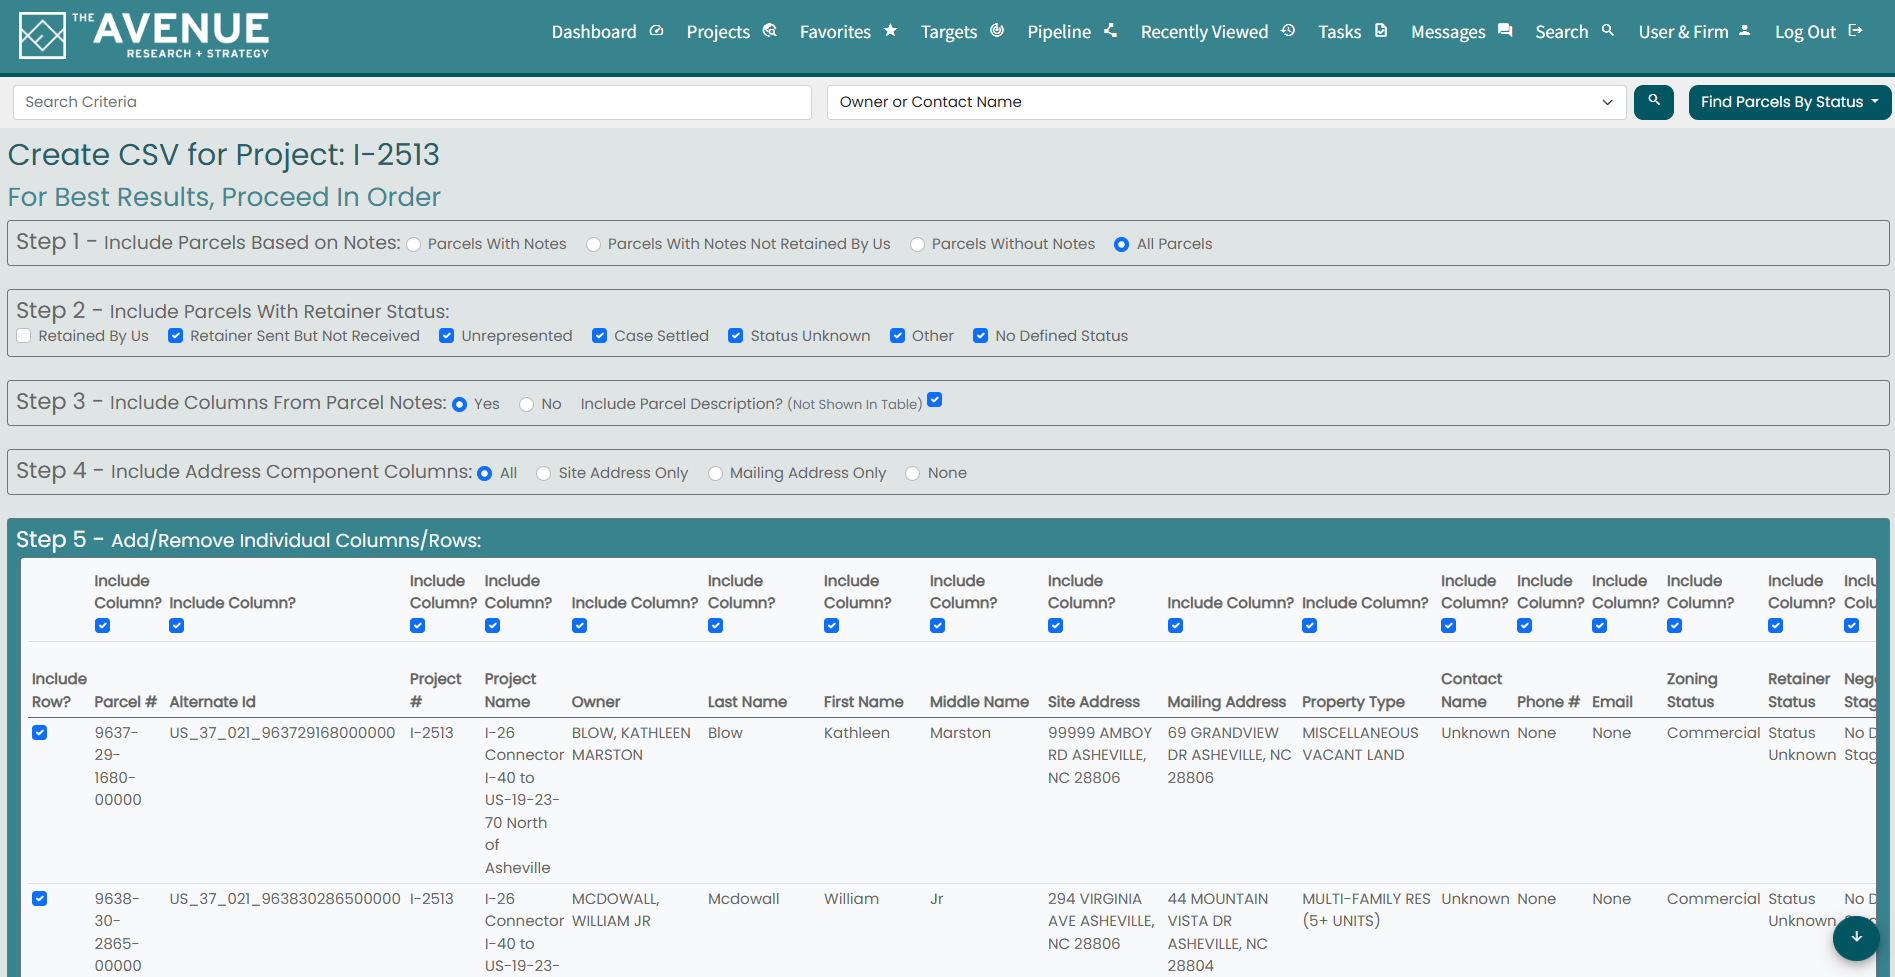Uncheck Include Row for Blow Kathleen parcel
Image resolution: width=1895 pixels, height=977 pixels.
(40, 733)
